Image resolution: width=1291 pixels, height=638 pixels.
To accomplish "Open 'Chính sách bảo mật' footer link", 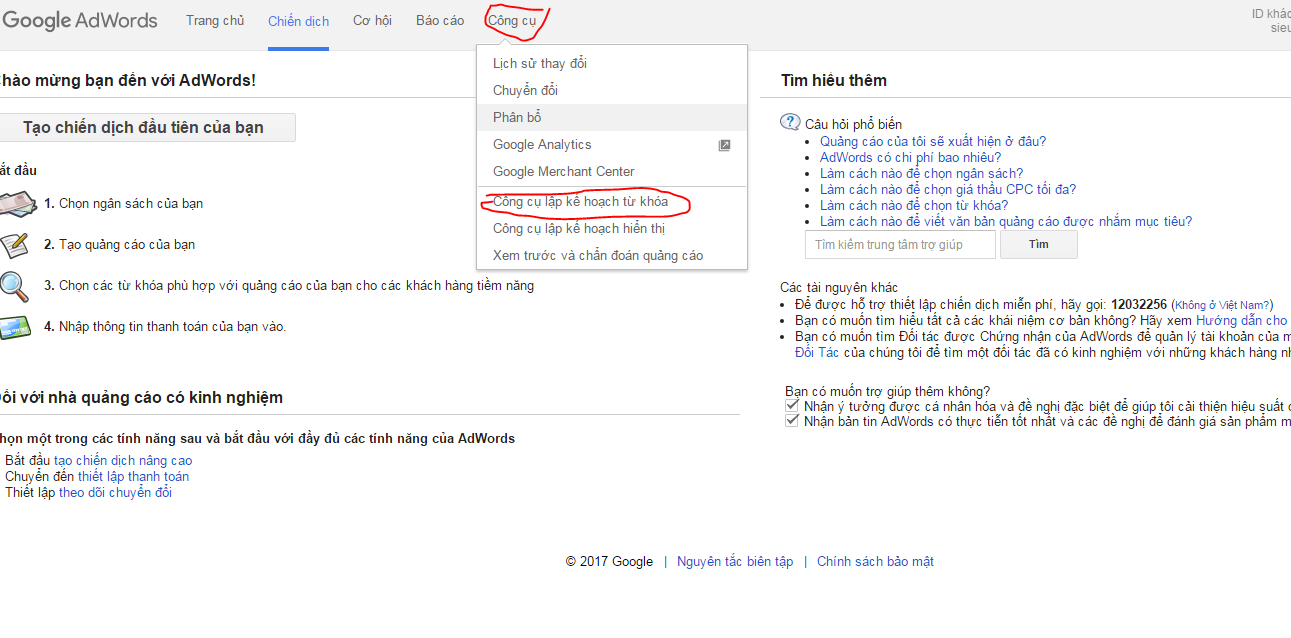I will coord(875,561).
